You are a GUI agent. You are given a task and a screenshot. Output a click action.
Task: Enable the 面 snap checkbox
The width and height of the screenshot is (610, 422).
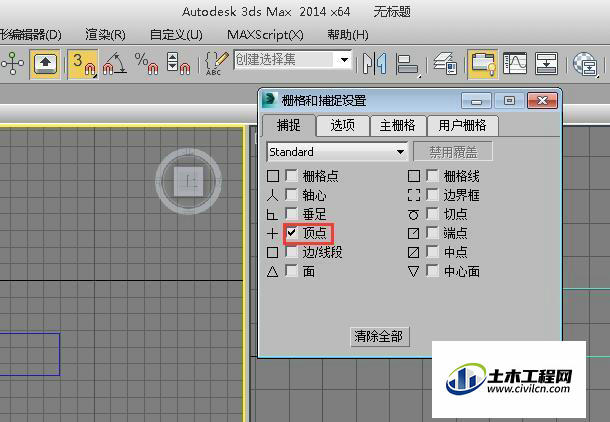click(x=291, y=271)
